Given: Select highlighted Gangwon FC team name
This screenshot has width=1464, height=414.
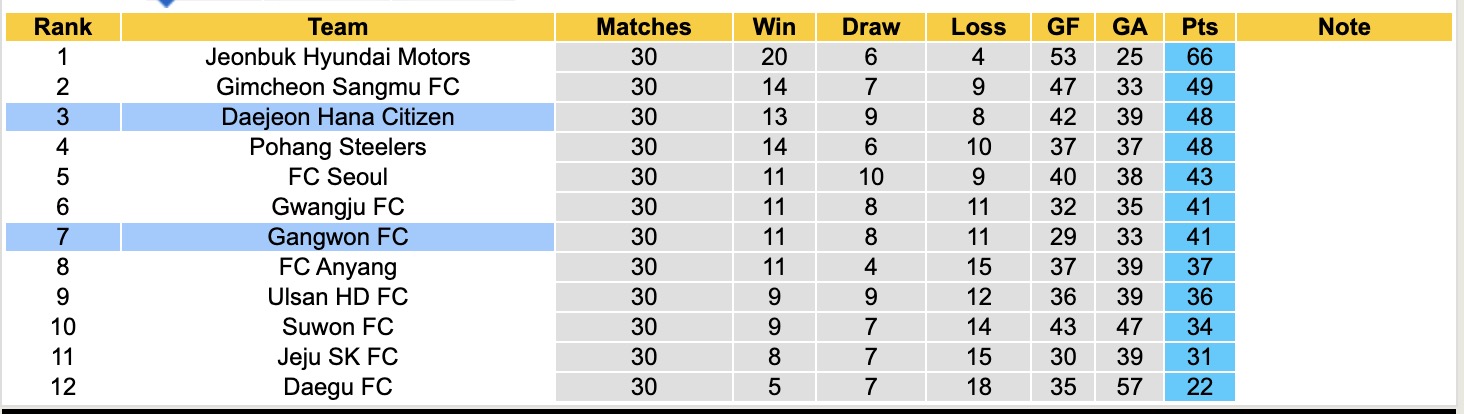Looking at the screenshot, I should pyautogui.click(x=338, y=237).
